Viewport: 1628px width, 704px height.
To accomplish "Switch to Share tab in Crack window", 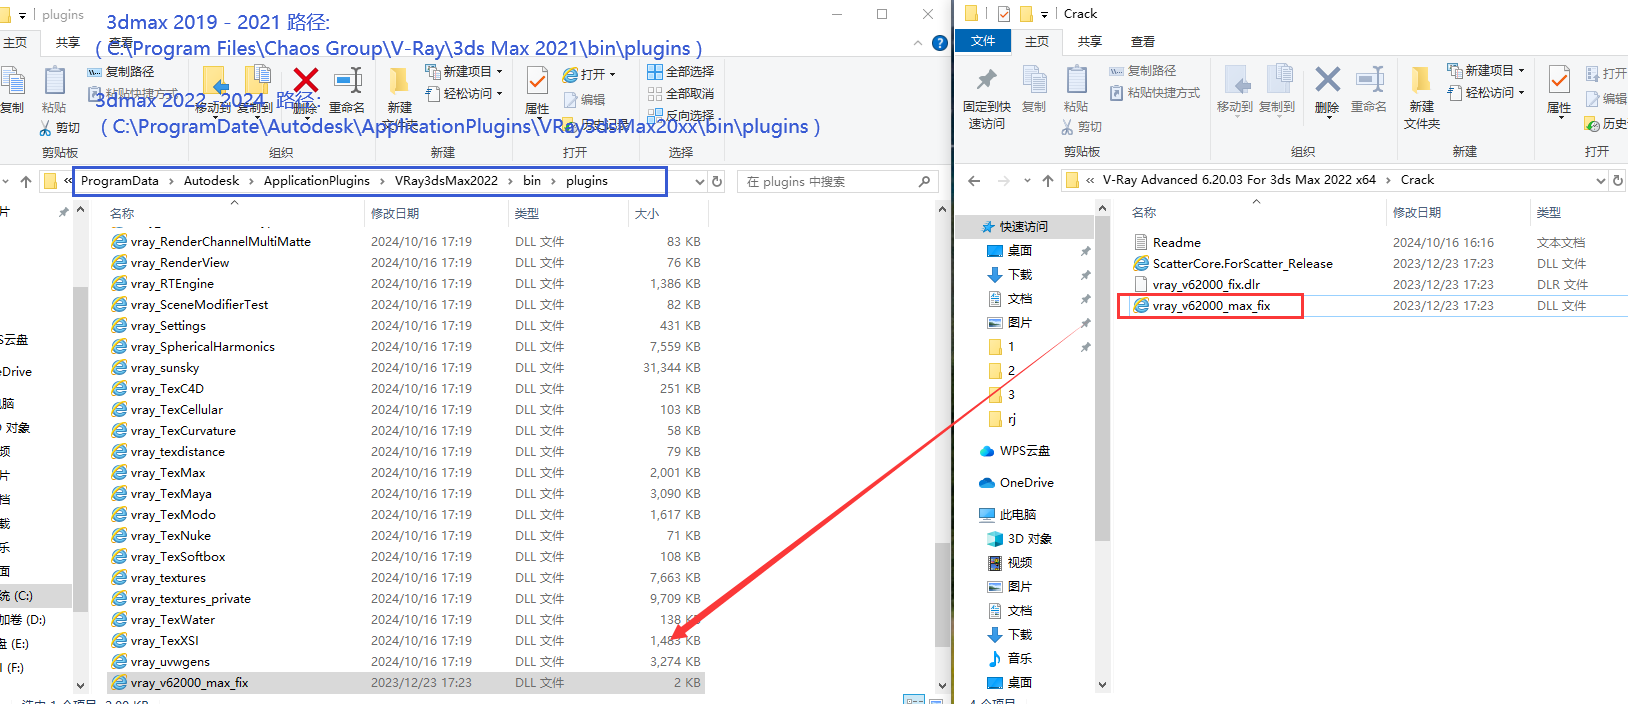I will click(x=1089, y=41).
